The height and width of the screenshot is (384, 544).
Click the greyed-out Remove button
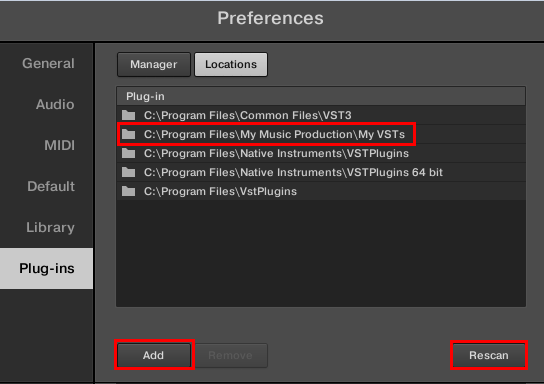tap(231, 355)
